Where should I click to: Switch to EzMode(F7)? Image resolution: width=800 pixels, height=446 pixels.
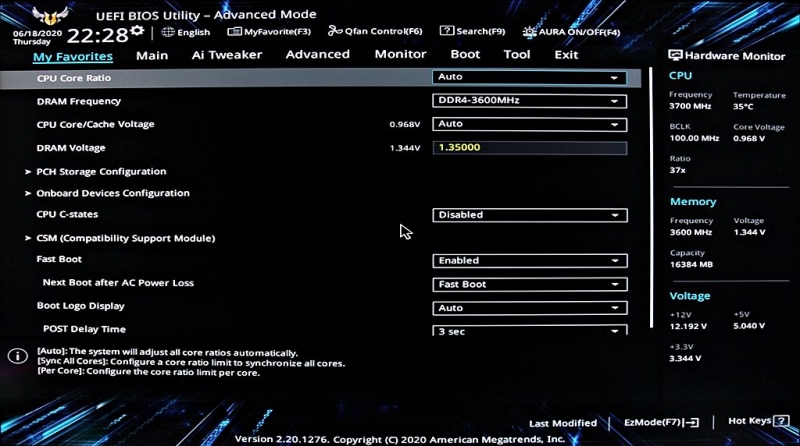661,422
